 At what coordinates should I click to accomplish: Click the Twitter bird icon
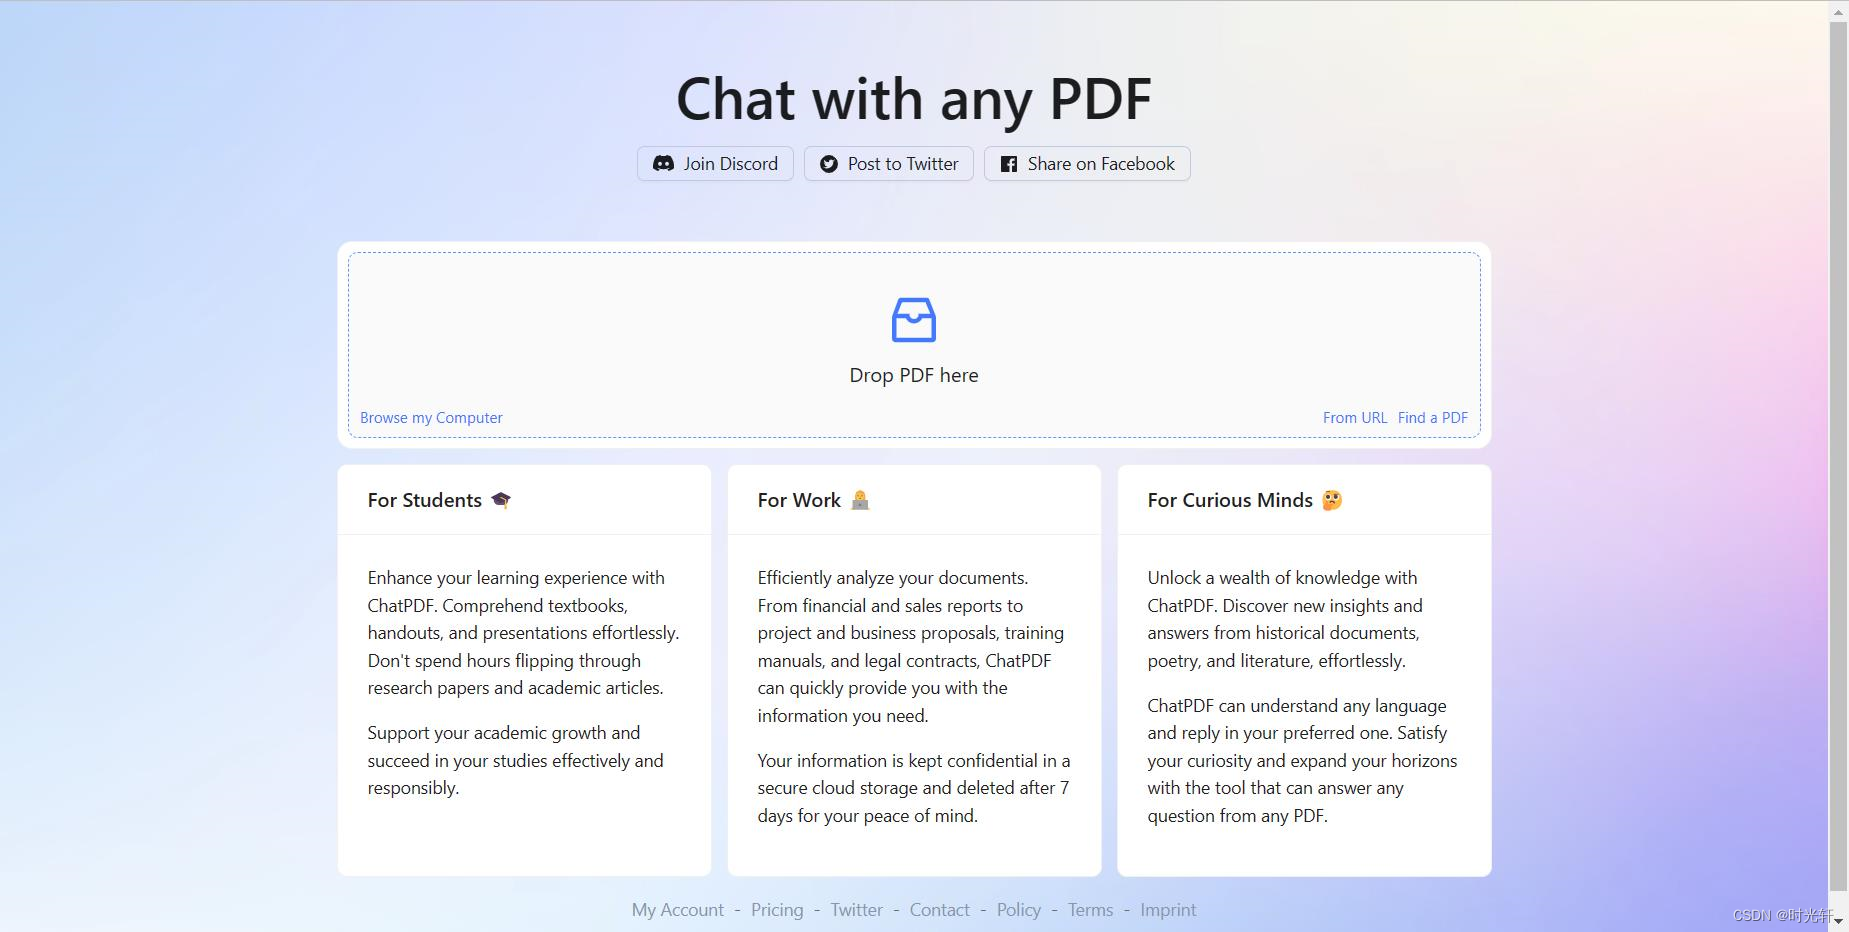829,164
